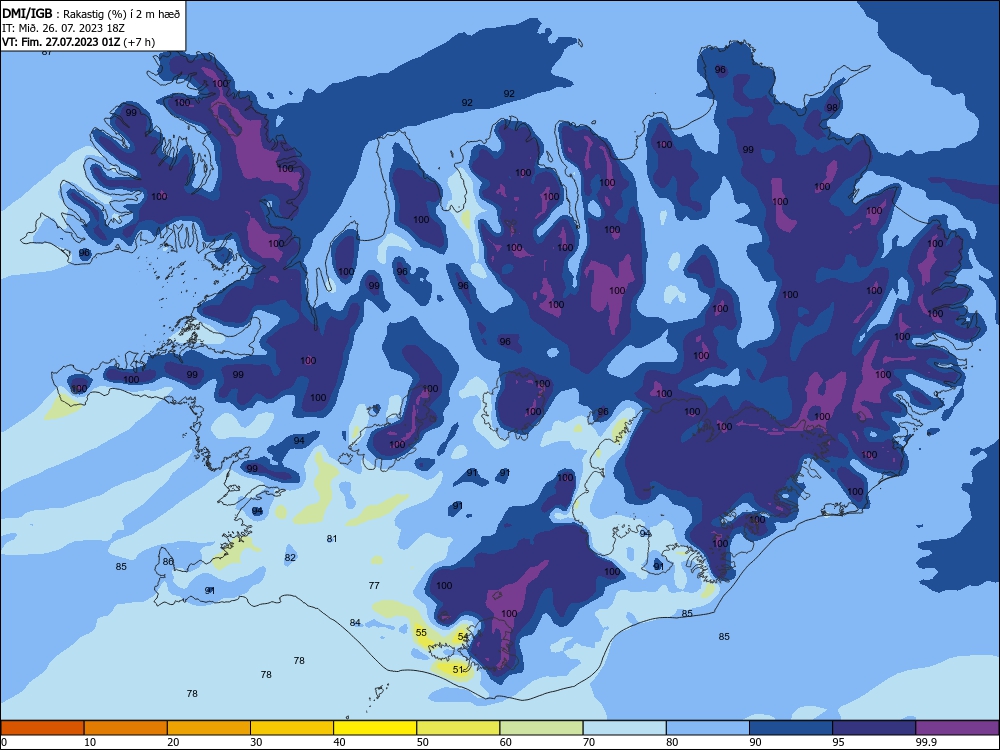This screenshot has width=1000, height=750.
Task: Click the 'VT: Fim. 27.07.2023 01Z (+7 h)' line
Action: (x=78, y=42)
